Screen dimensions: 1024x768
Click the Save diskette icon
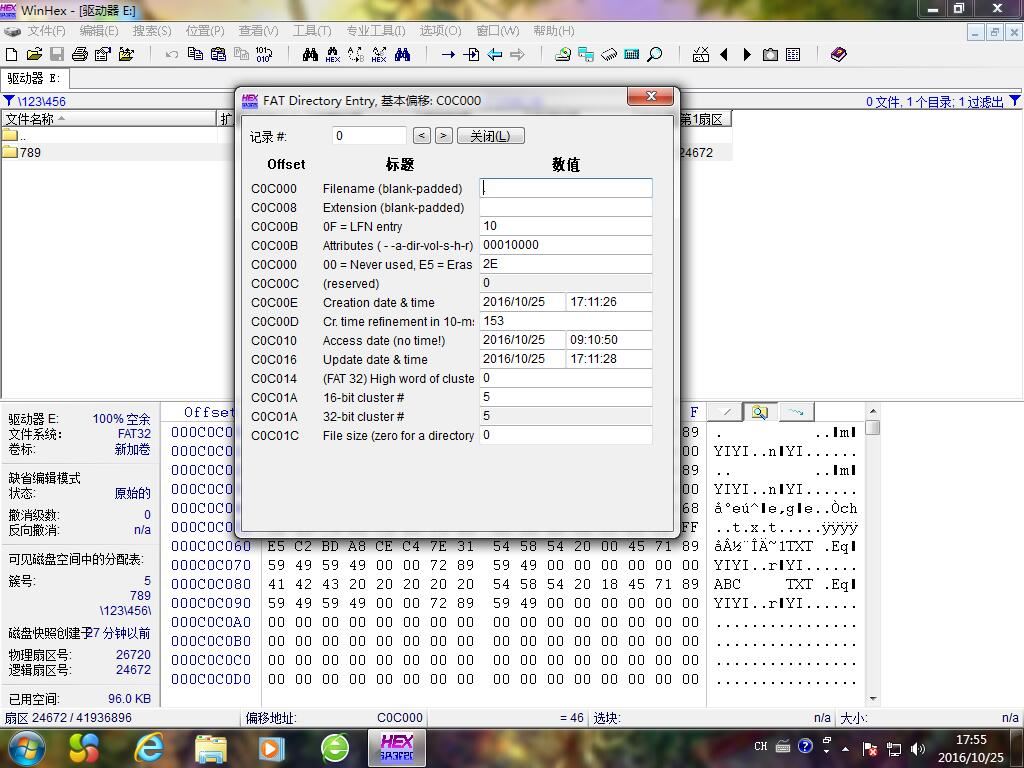click(x=57, y=55)
